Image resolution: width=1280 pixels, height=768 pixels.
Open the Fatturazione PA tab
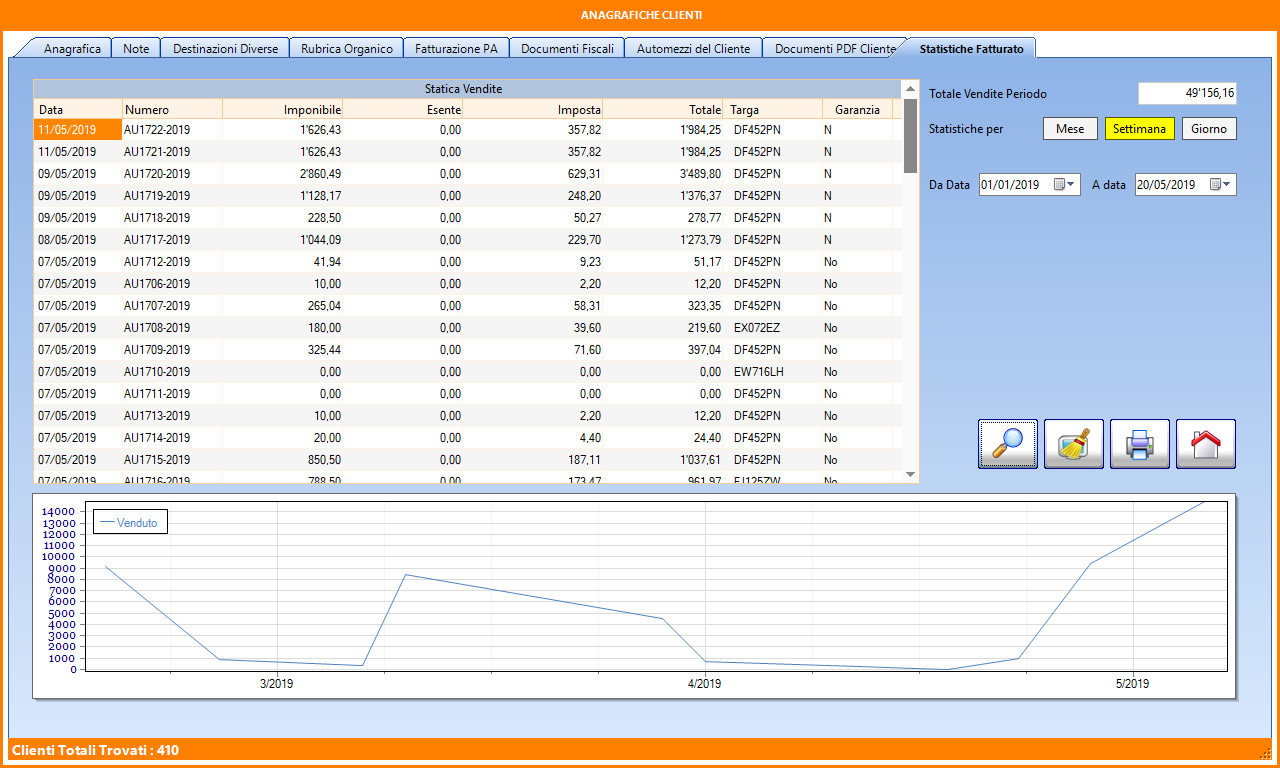pyautogui.click(x=456, y=48)
